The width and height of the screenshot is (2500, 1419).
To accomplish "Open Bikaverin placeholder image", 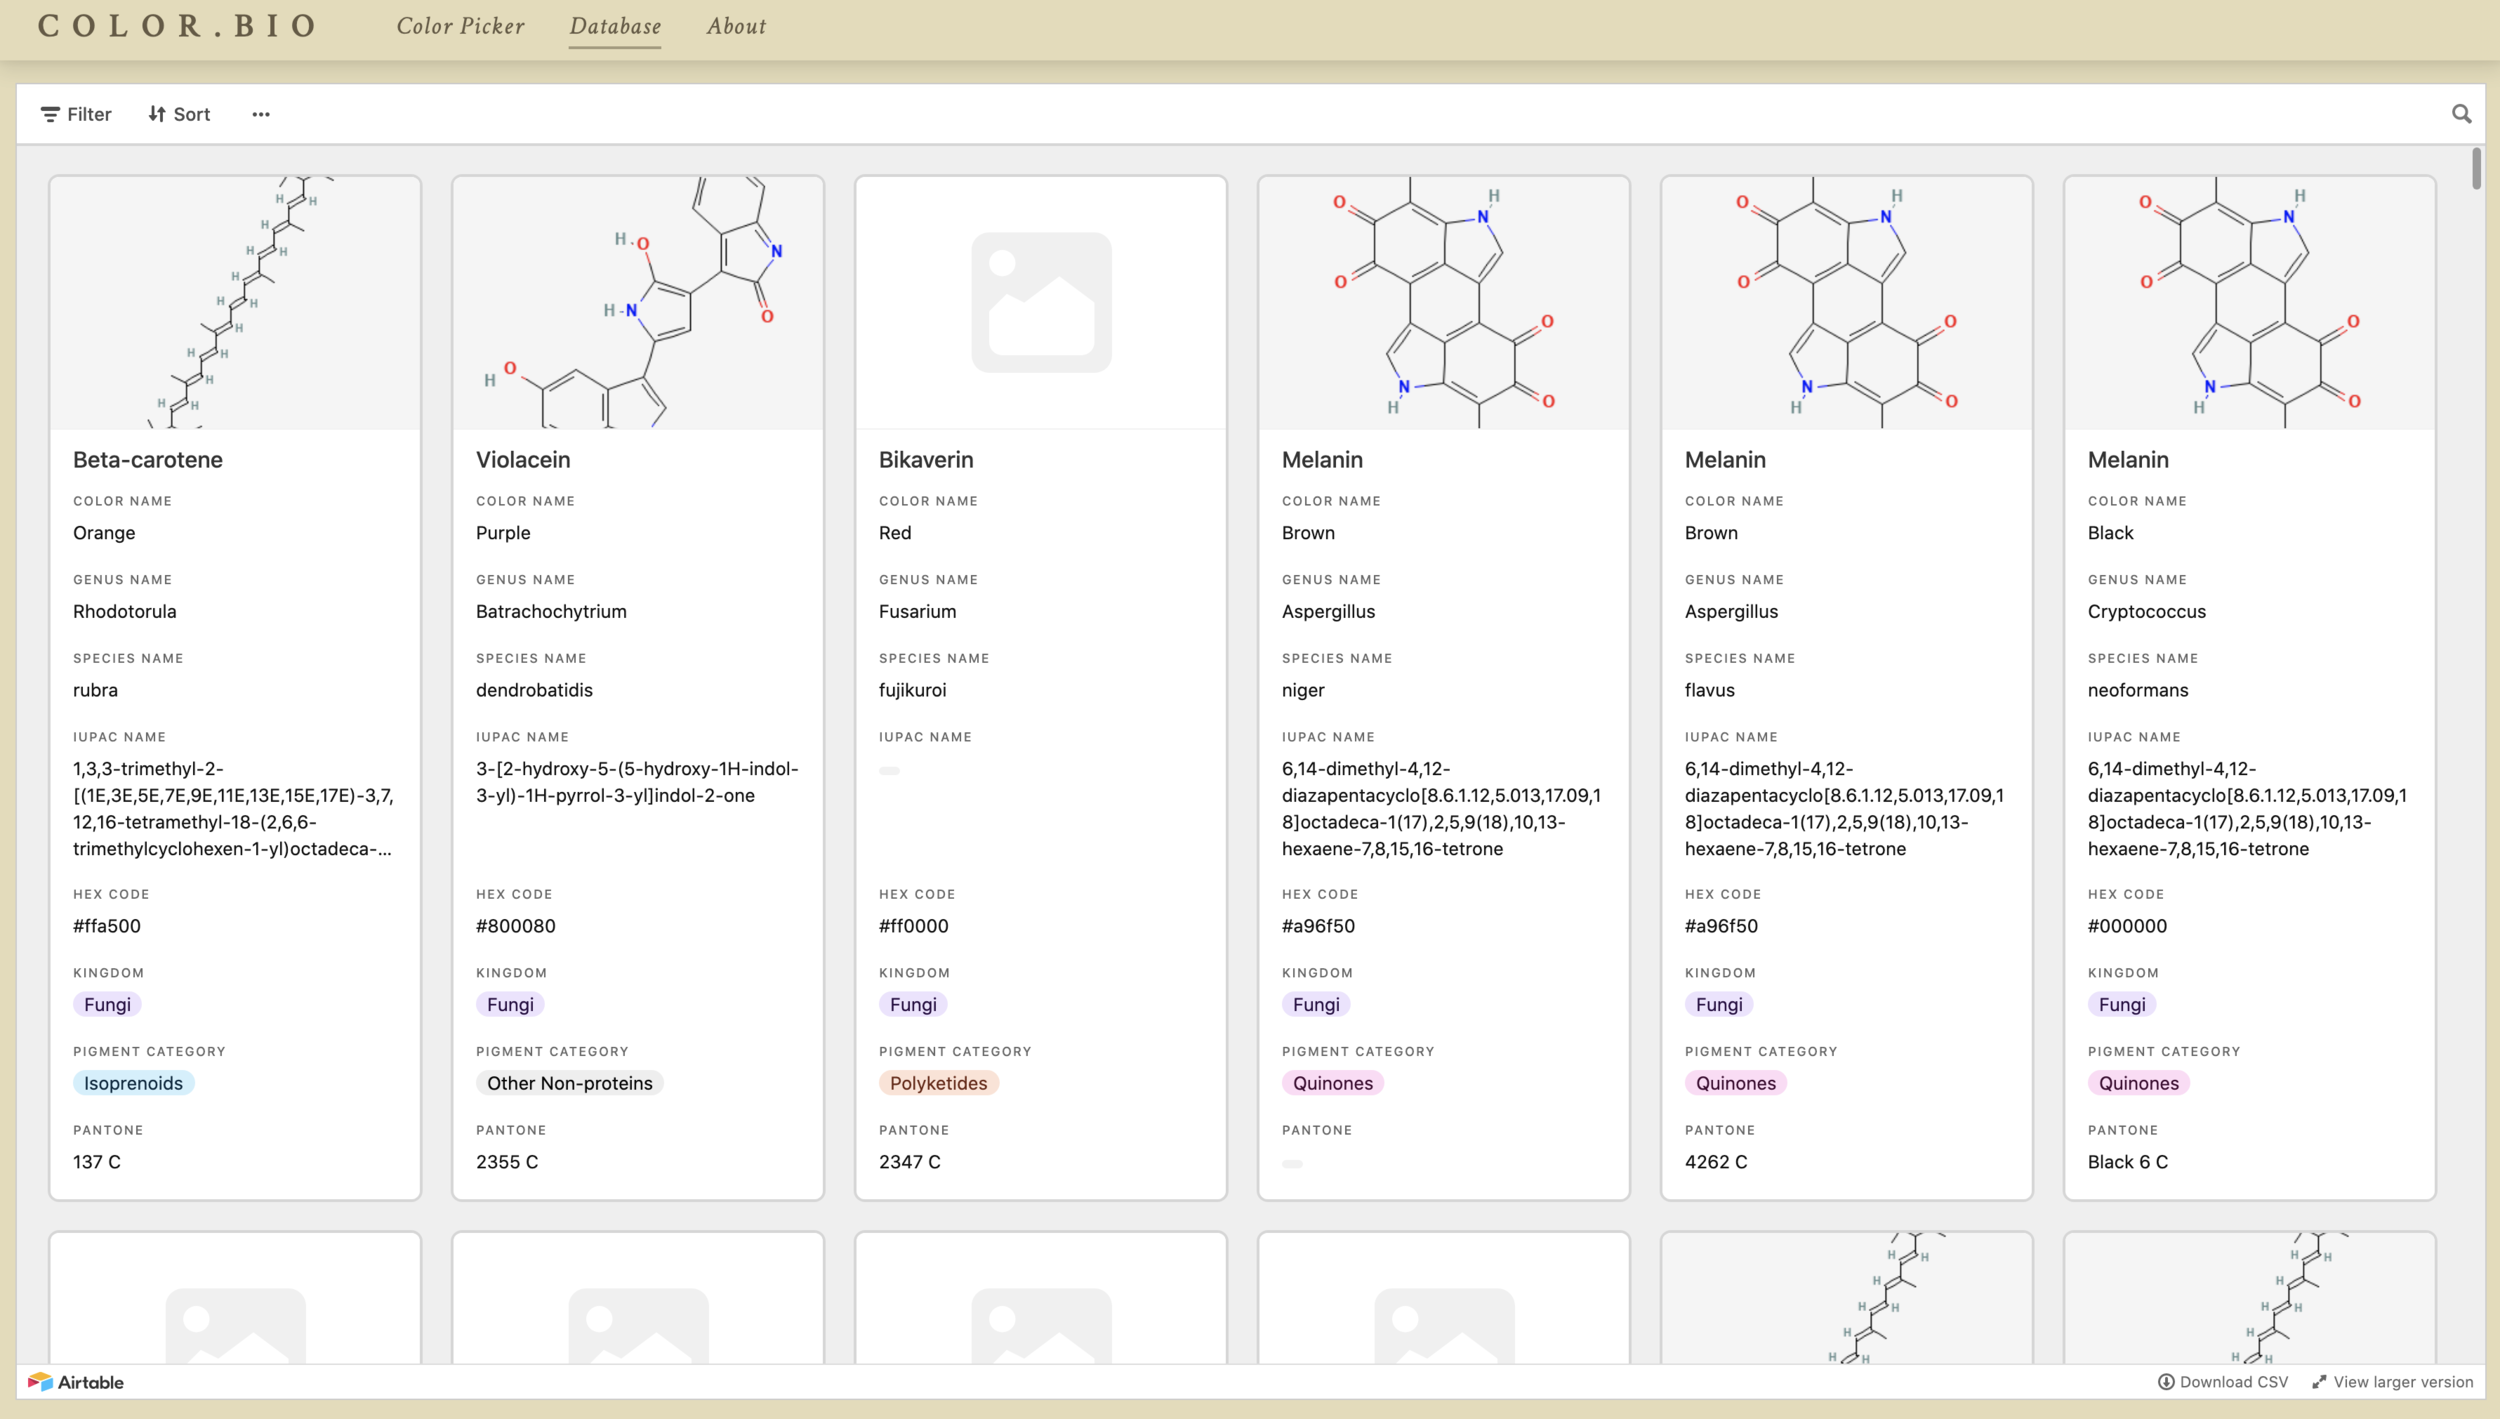I will [x=1041, y=303].
